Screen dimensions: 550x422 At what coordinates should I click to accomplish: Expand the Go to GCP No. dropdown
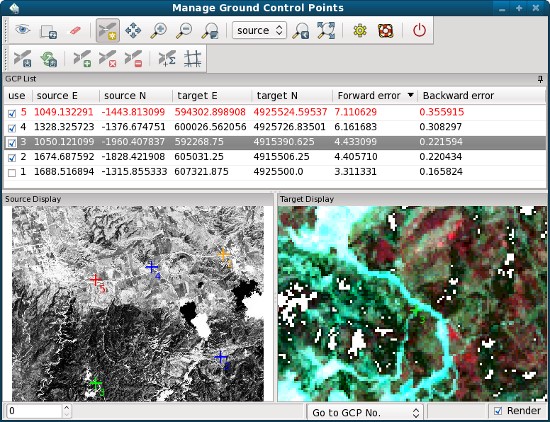(x=365, y=412)
